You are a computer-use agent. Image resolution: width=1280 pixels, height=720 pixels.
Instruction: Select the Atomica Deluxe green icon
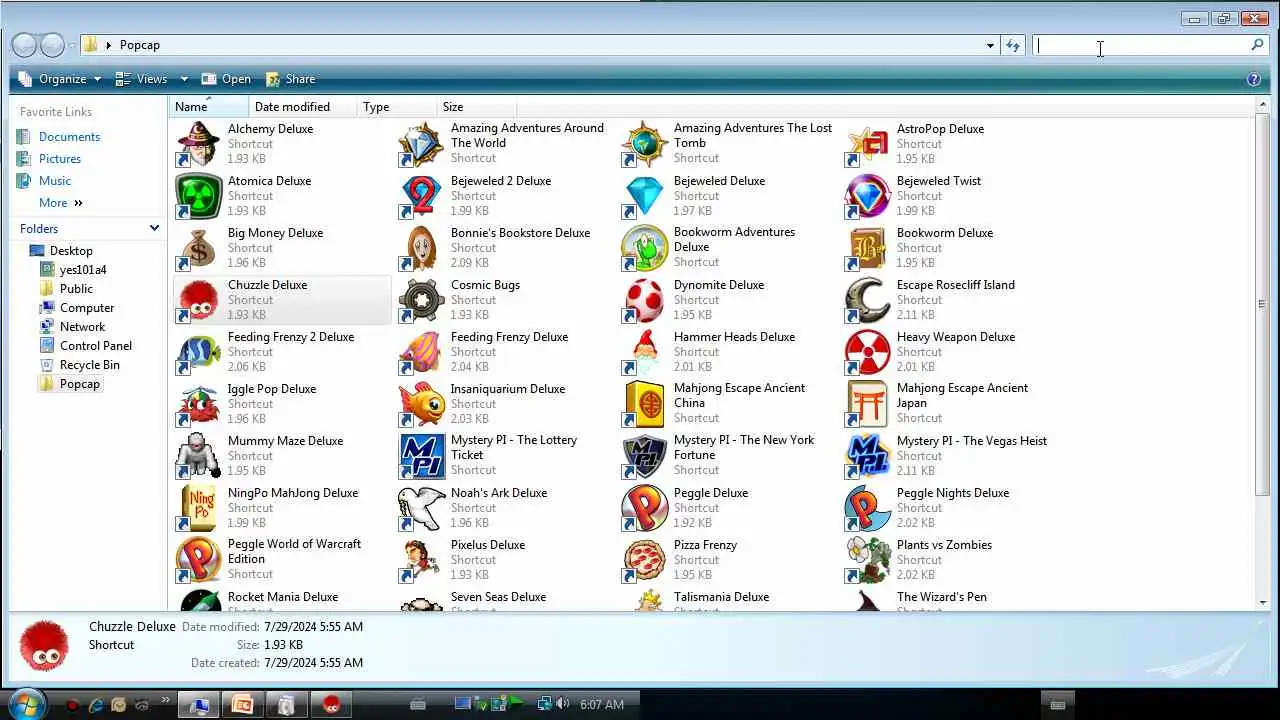[198, 196]
